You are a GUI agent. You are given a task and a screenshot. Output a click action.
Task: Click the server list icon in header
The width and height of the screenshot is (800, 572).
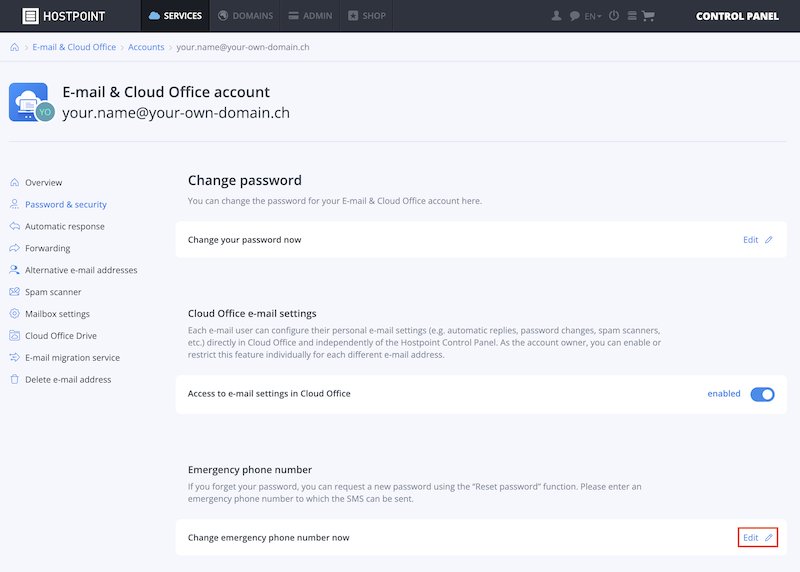coord(632,16)
